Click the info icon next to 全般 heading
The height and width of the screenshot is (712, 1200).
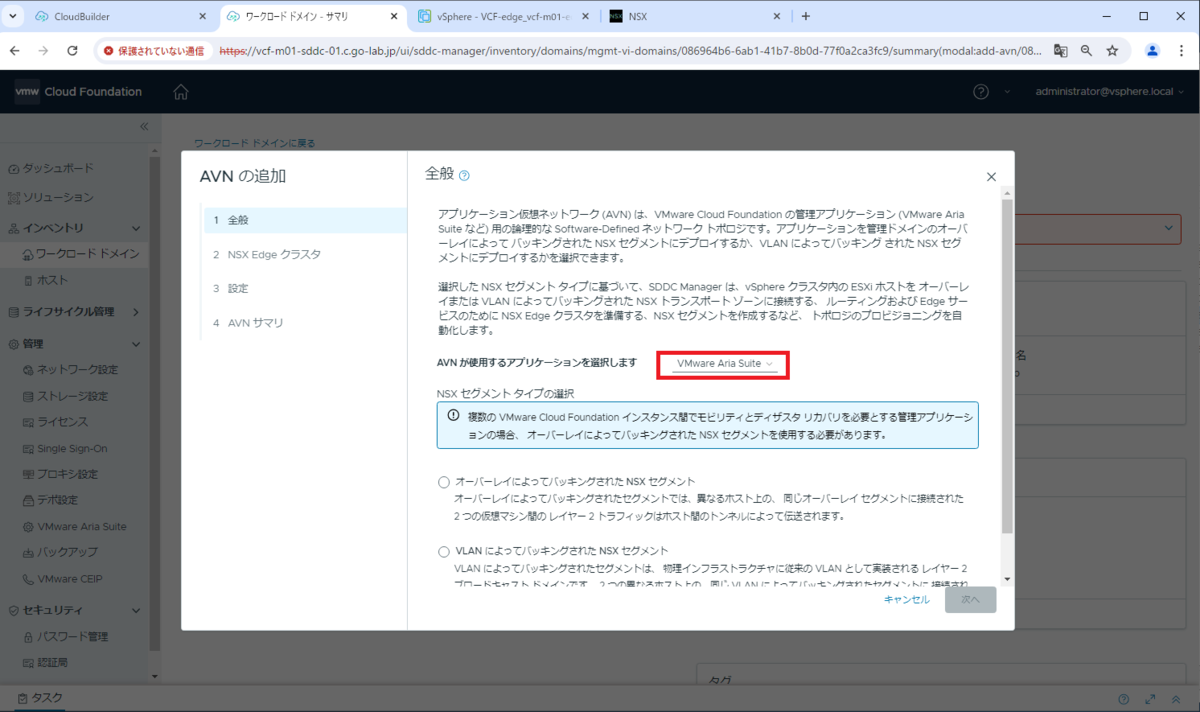(x=464, y=175)
